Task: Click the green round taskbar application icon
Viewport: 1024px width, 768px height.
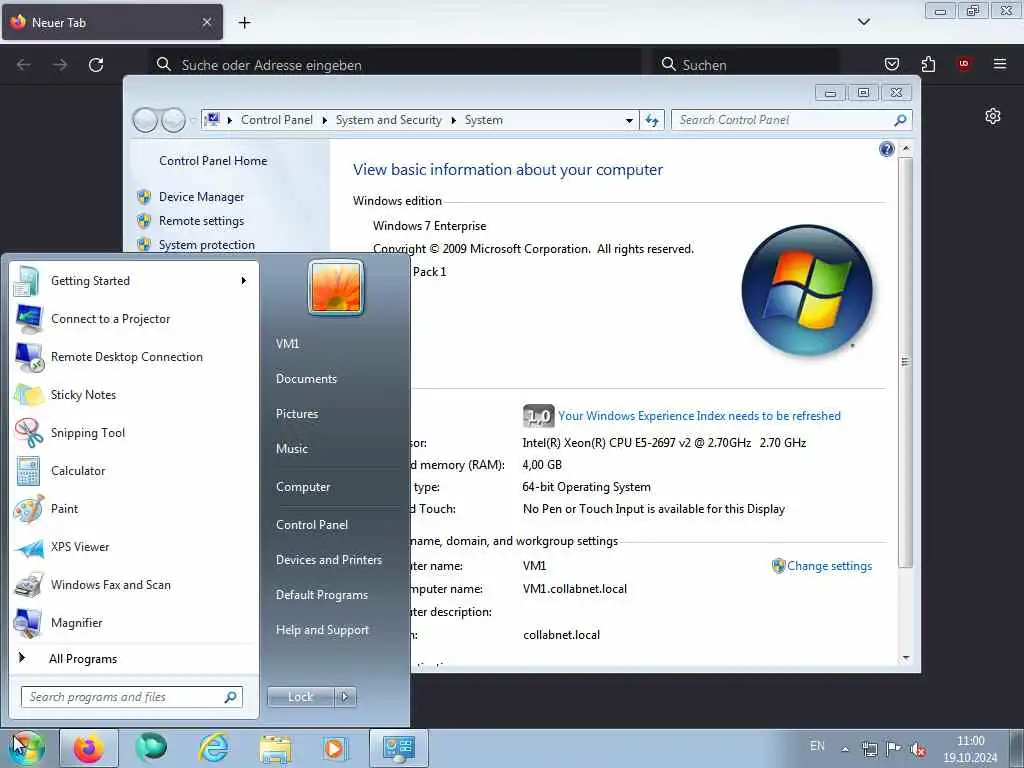Action: [151, 747]
